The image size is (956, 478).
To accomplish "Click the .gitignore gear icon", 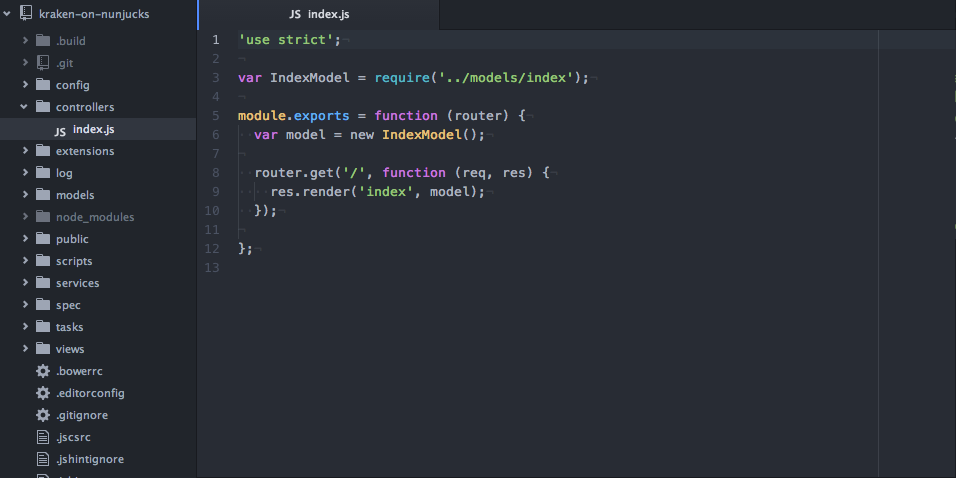I will click(42, 415).
